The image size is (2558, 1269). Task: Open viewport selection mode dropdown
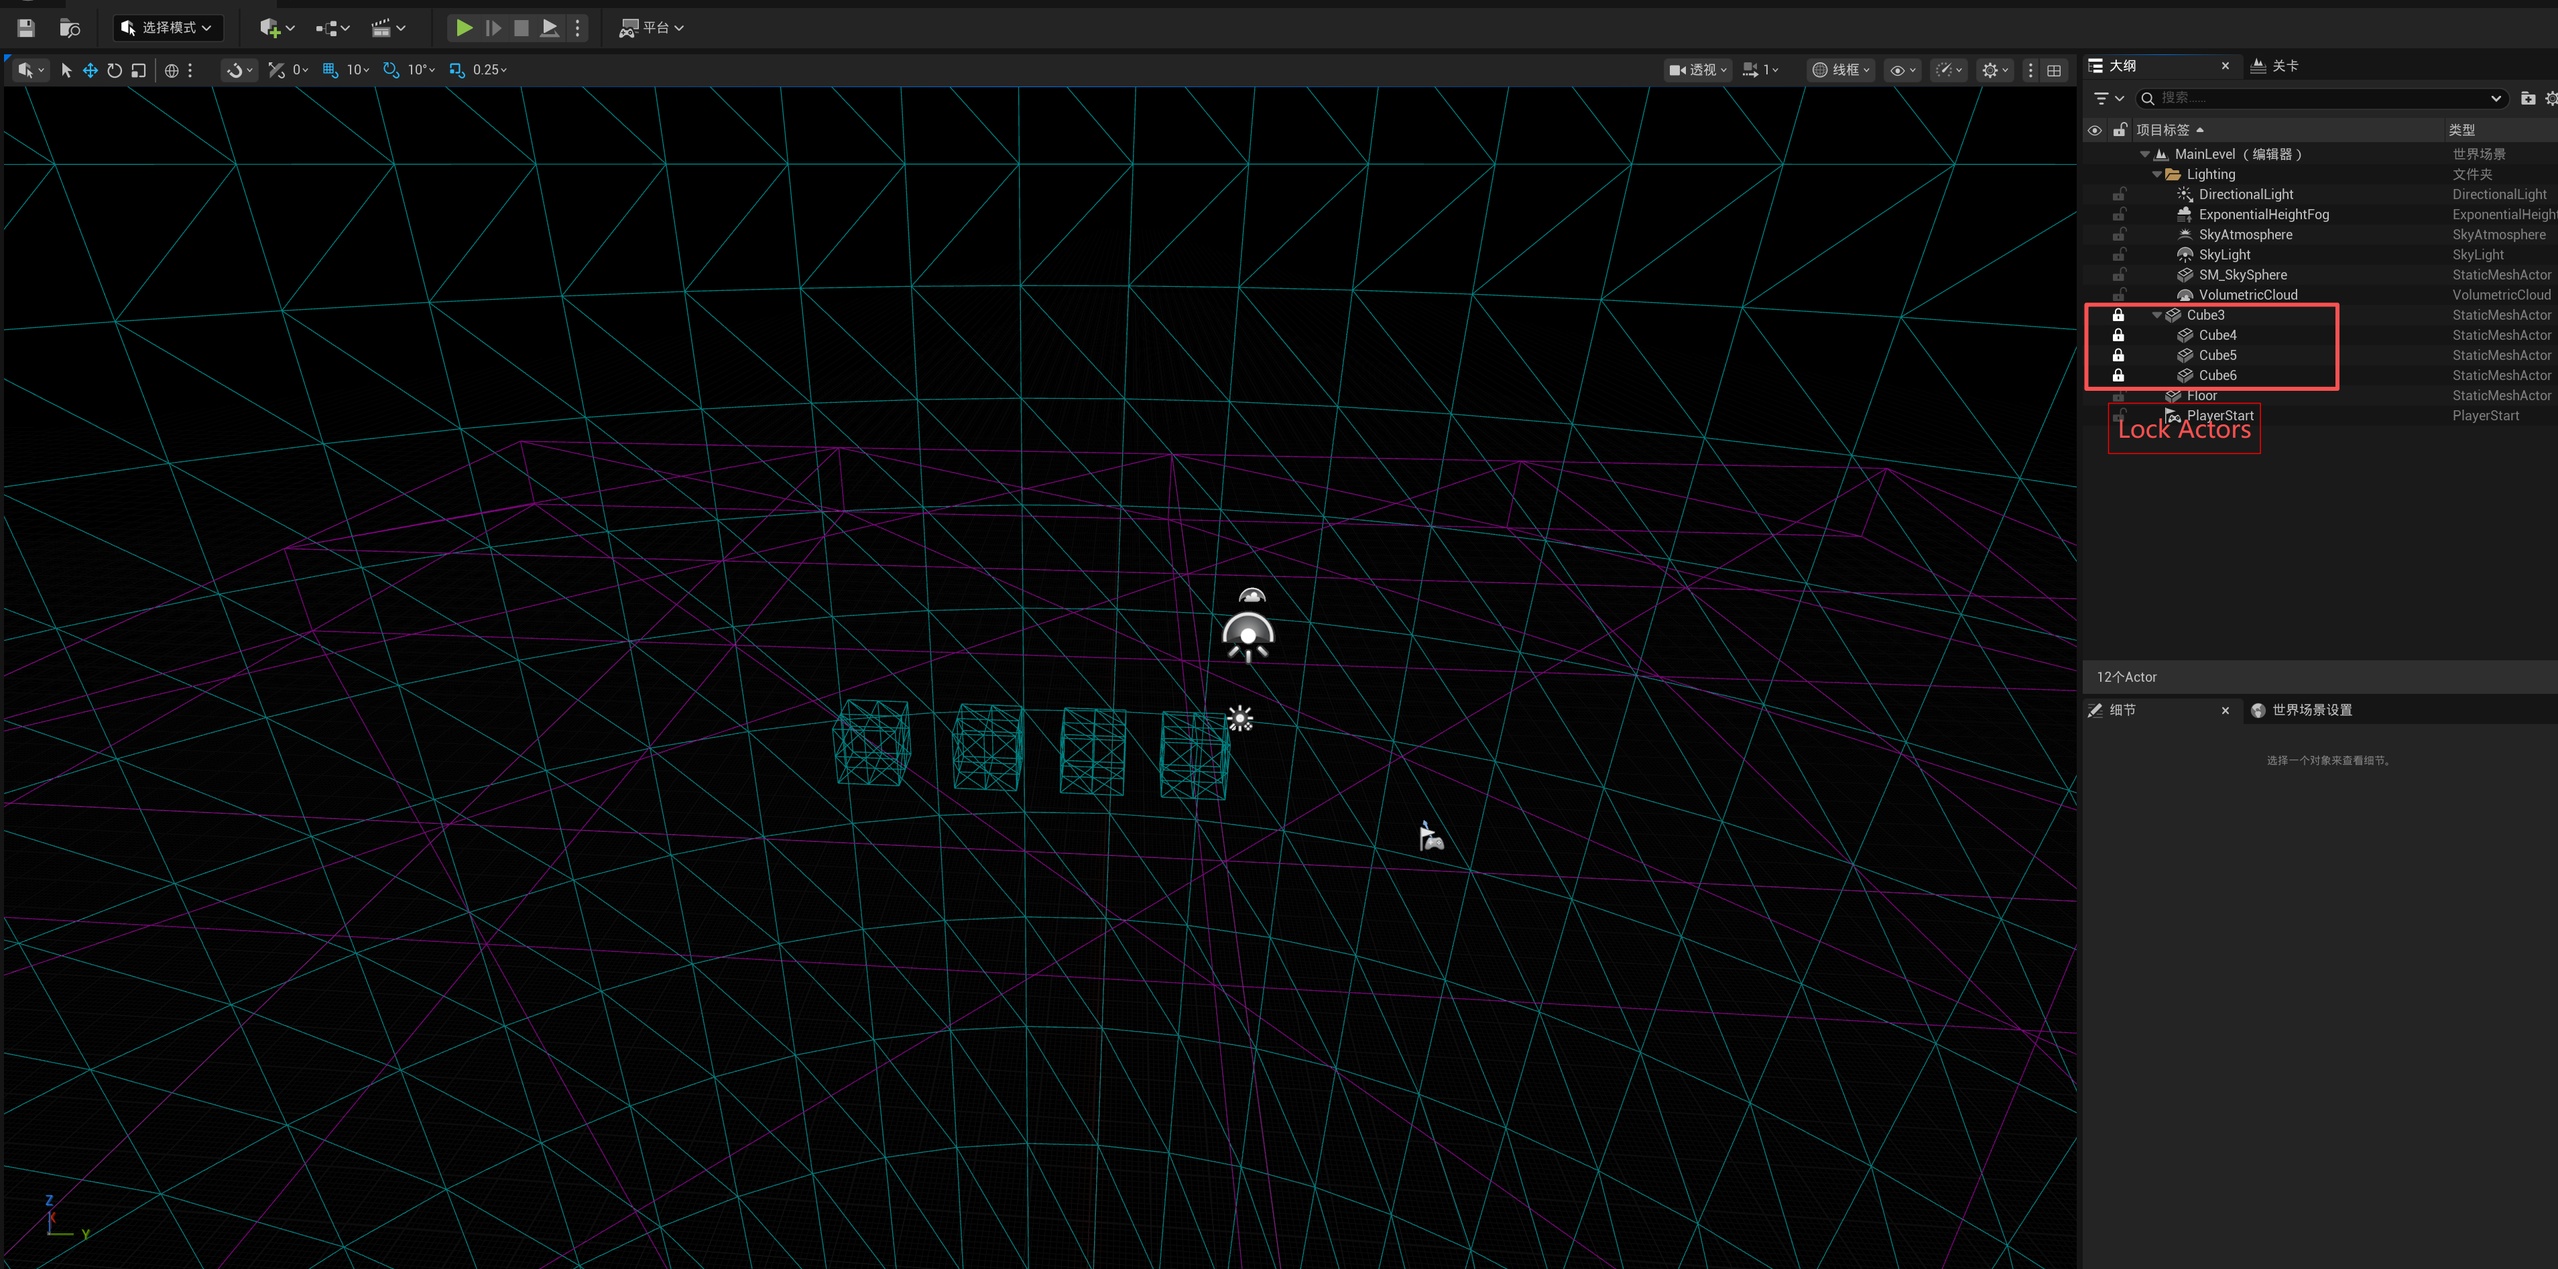click(30, 70)
